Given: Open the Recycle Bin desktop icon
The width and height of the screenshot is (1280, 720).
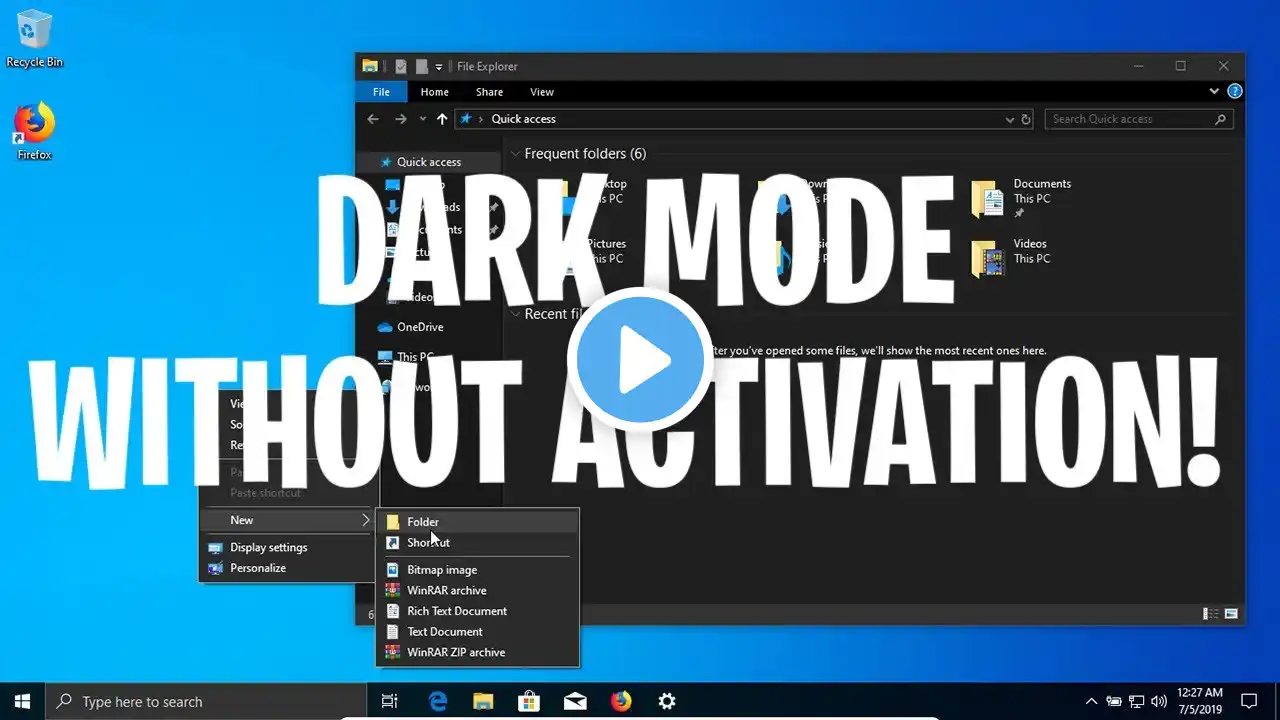Looking at the screenshot, I should click(x=34, y=38).
